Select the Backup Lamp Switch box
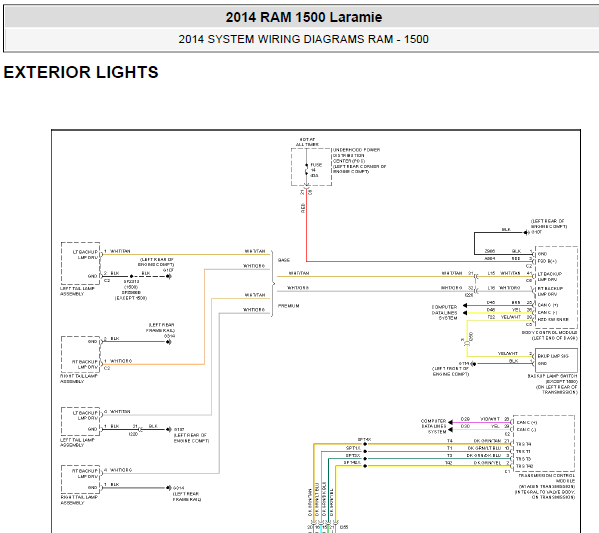The width and height of the screenshot is (599, 533). point(556,360)
